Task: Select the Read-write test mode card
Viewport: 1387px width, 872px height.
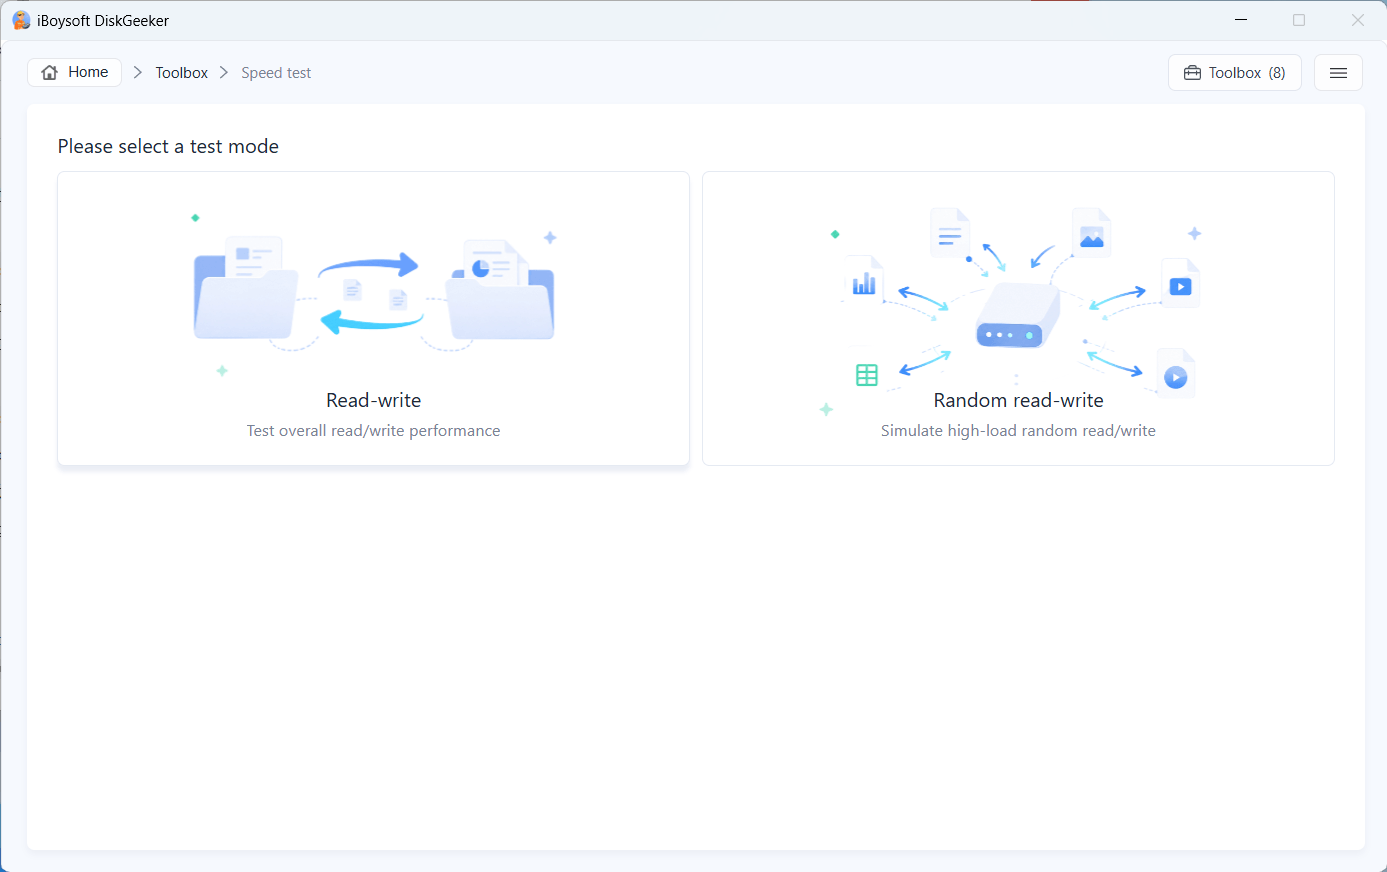Action: tap(374, 318)
